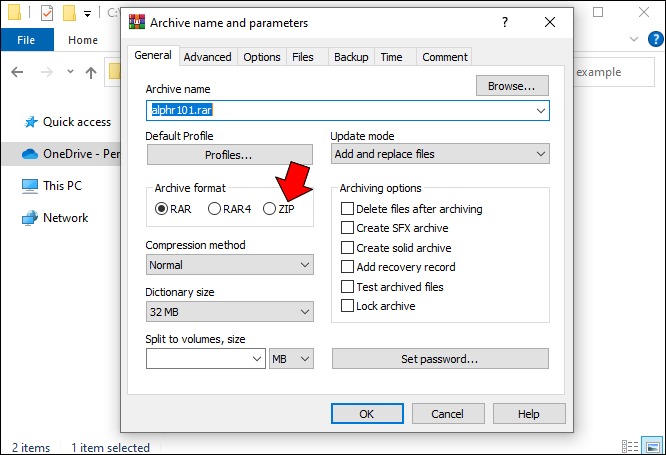Check Create SFX archive option
The height and width of the screenshot is (455, 666).
pyautogui.click(x=348, y=228)
